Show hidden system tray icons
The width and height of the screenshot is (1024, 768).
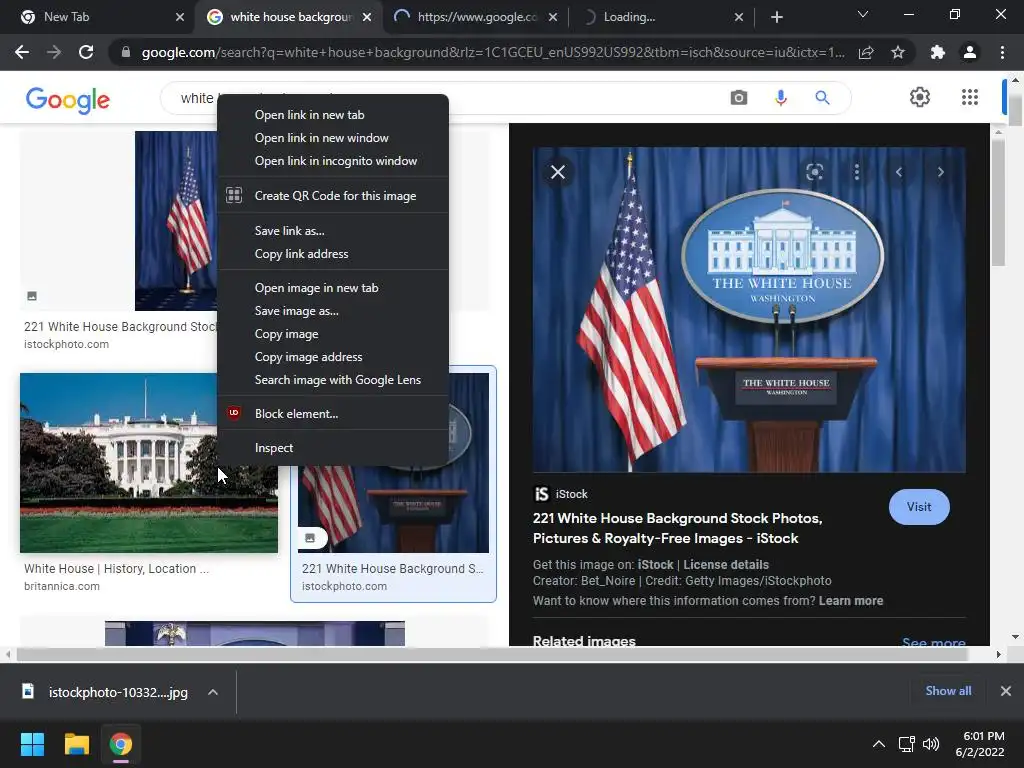(879, 744)
